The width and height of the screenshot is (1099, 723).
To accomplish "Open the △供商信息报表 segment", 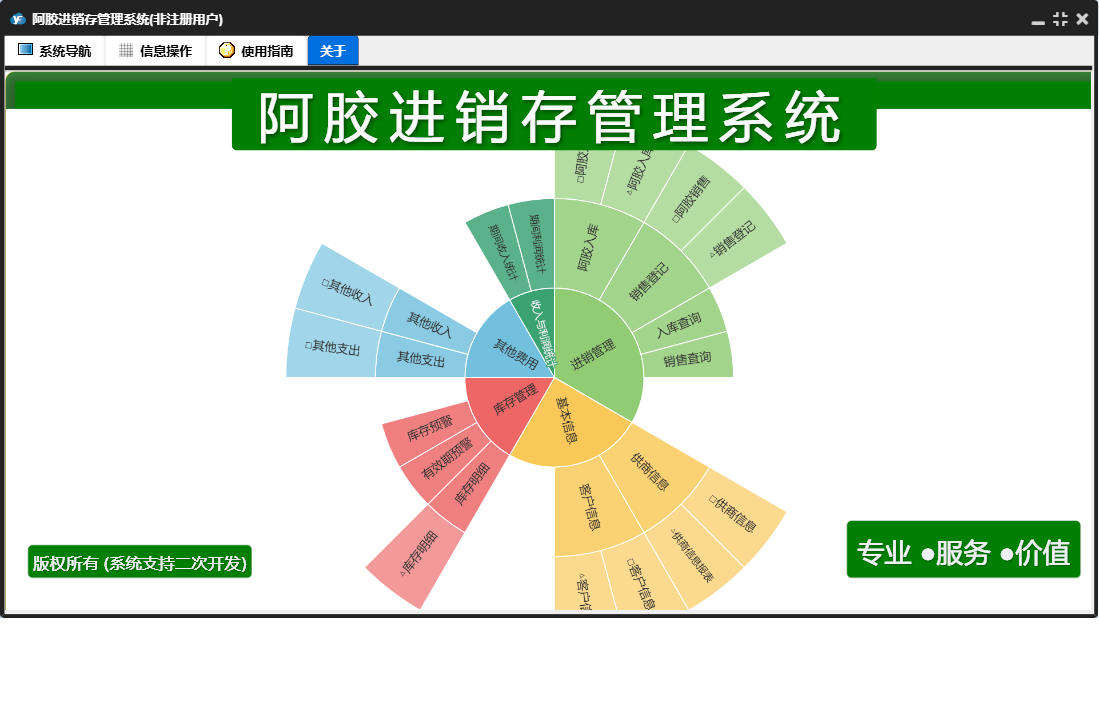I will click(692, 555).
